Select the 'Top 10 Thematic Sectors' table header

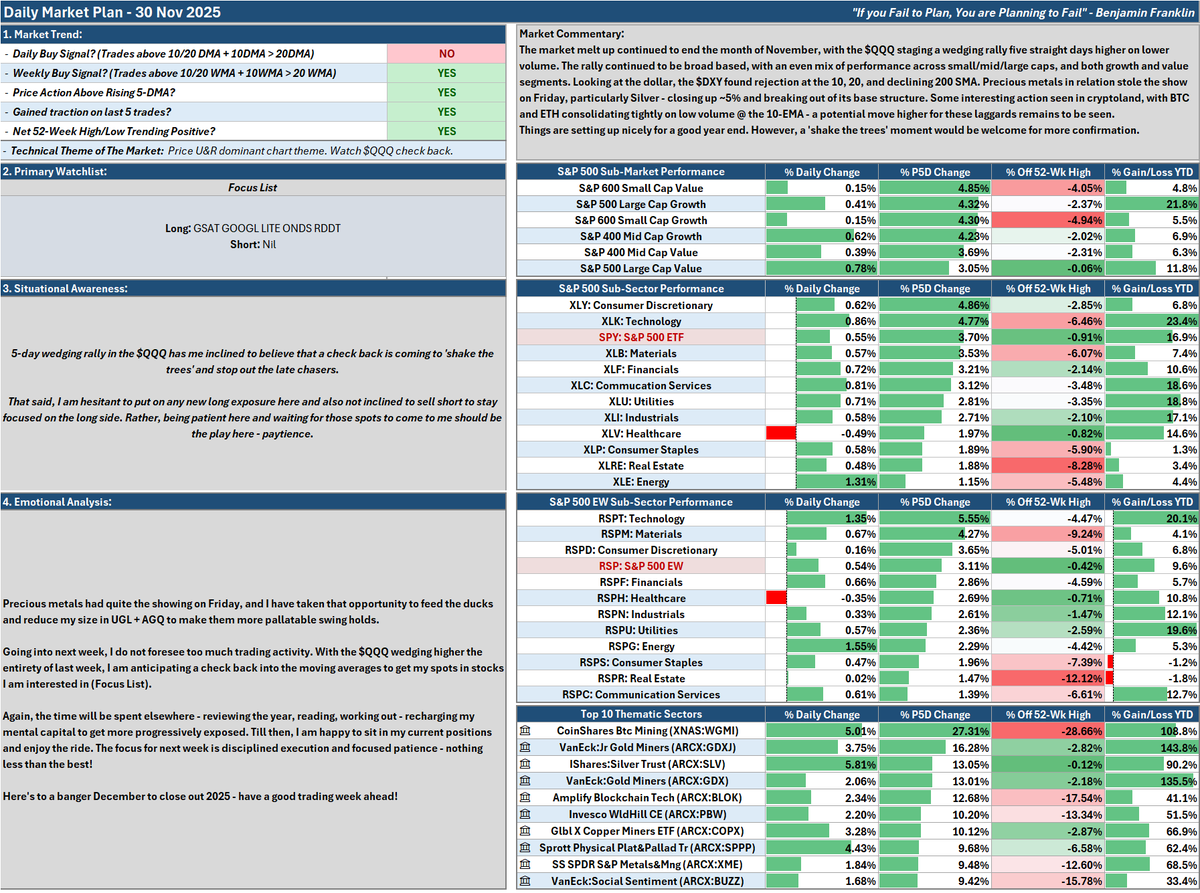click(641, 714)
